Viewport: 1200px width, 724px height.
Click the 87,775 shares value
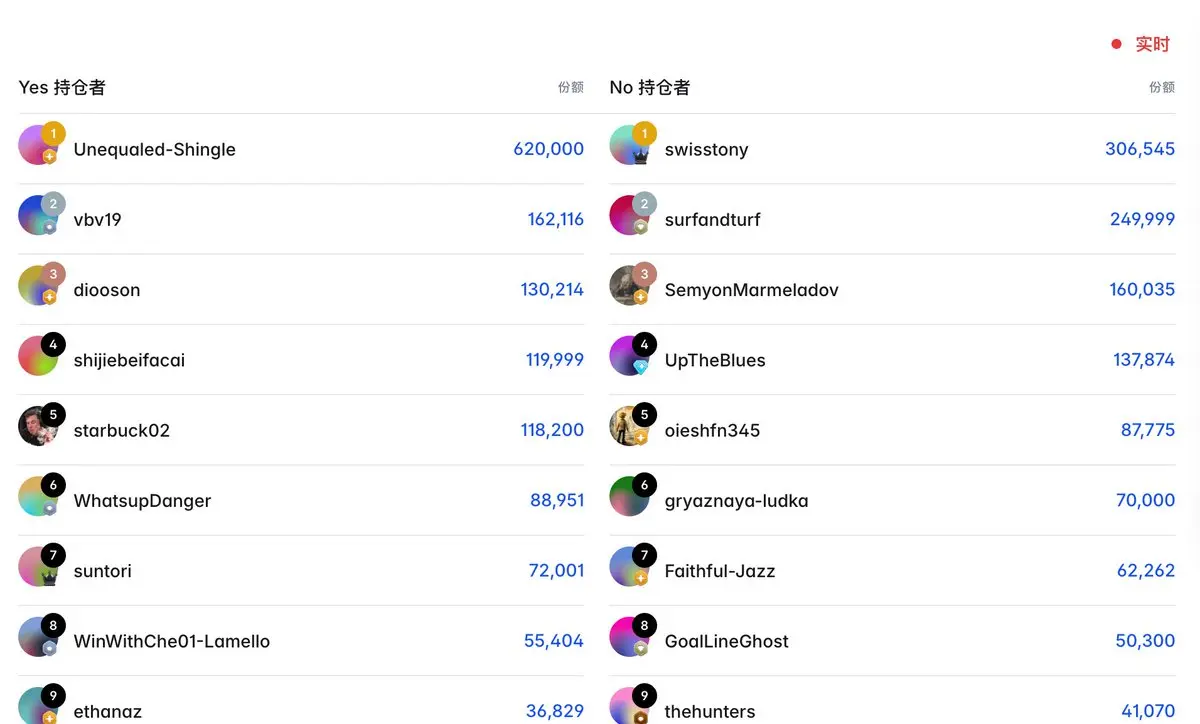[1148, 430]
